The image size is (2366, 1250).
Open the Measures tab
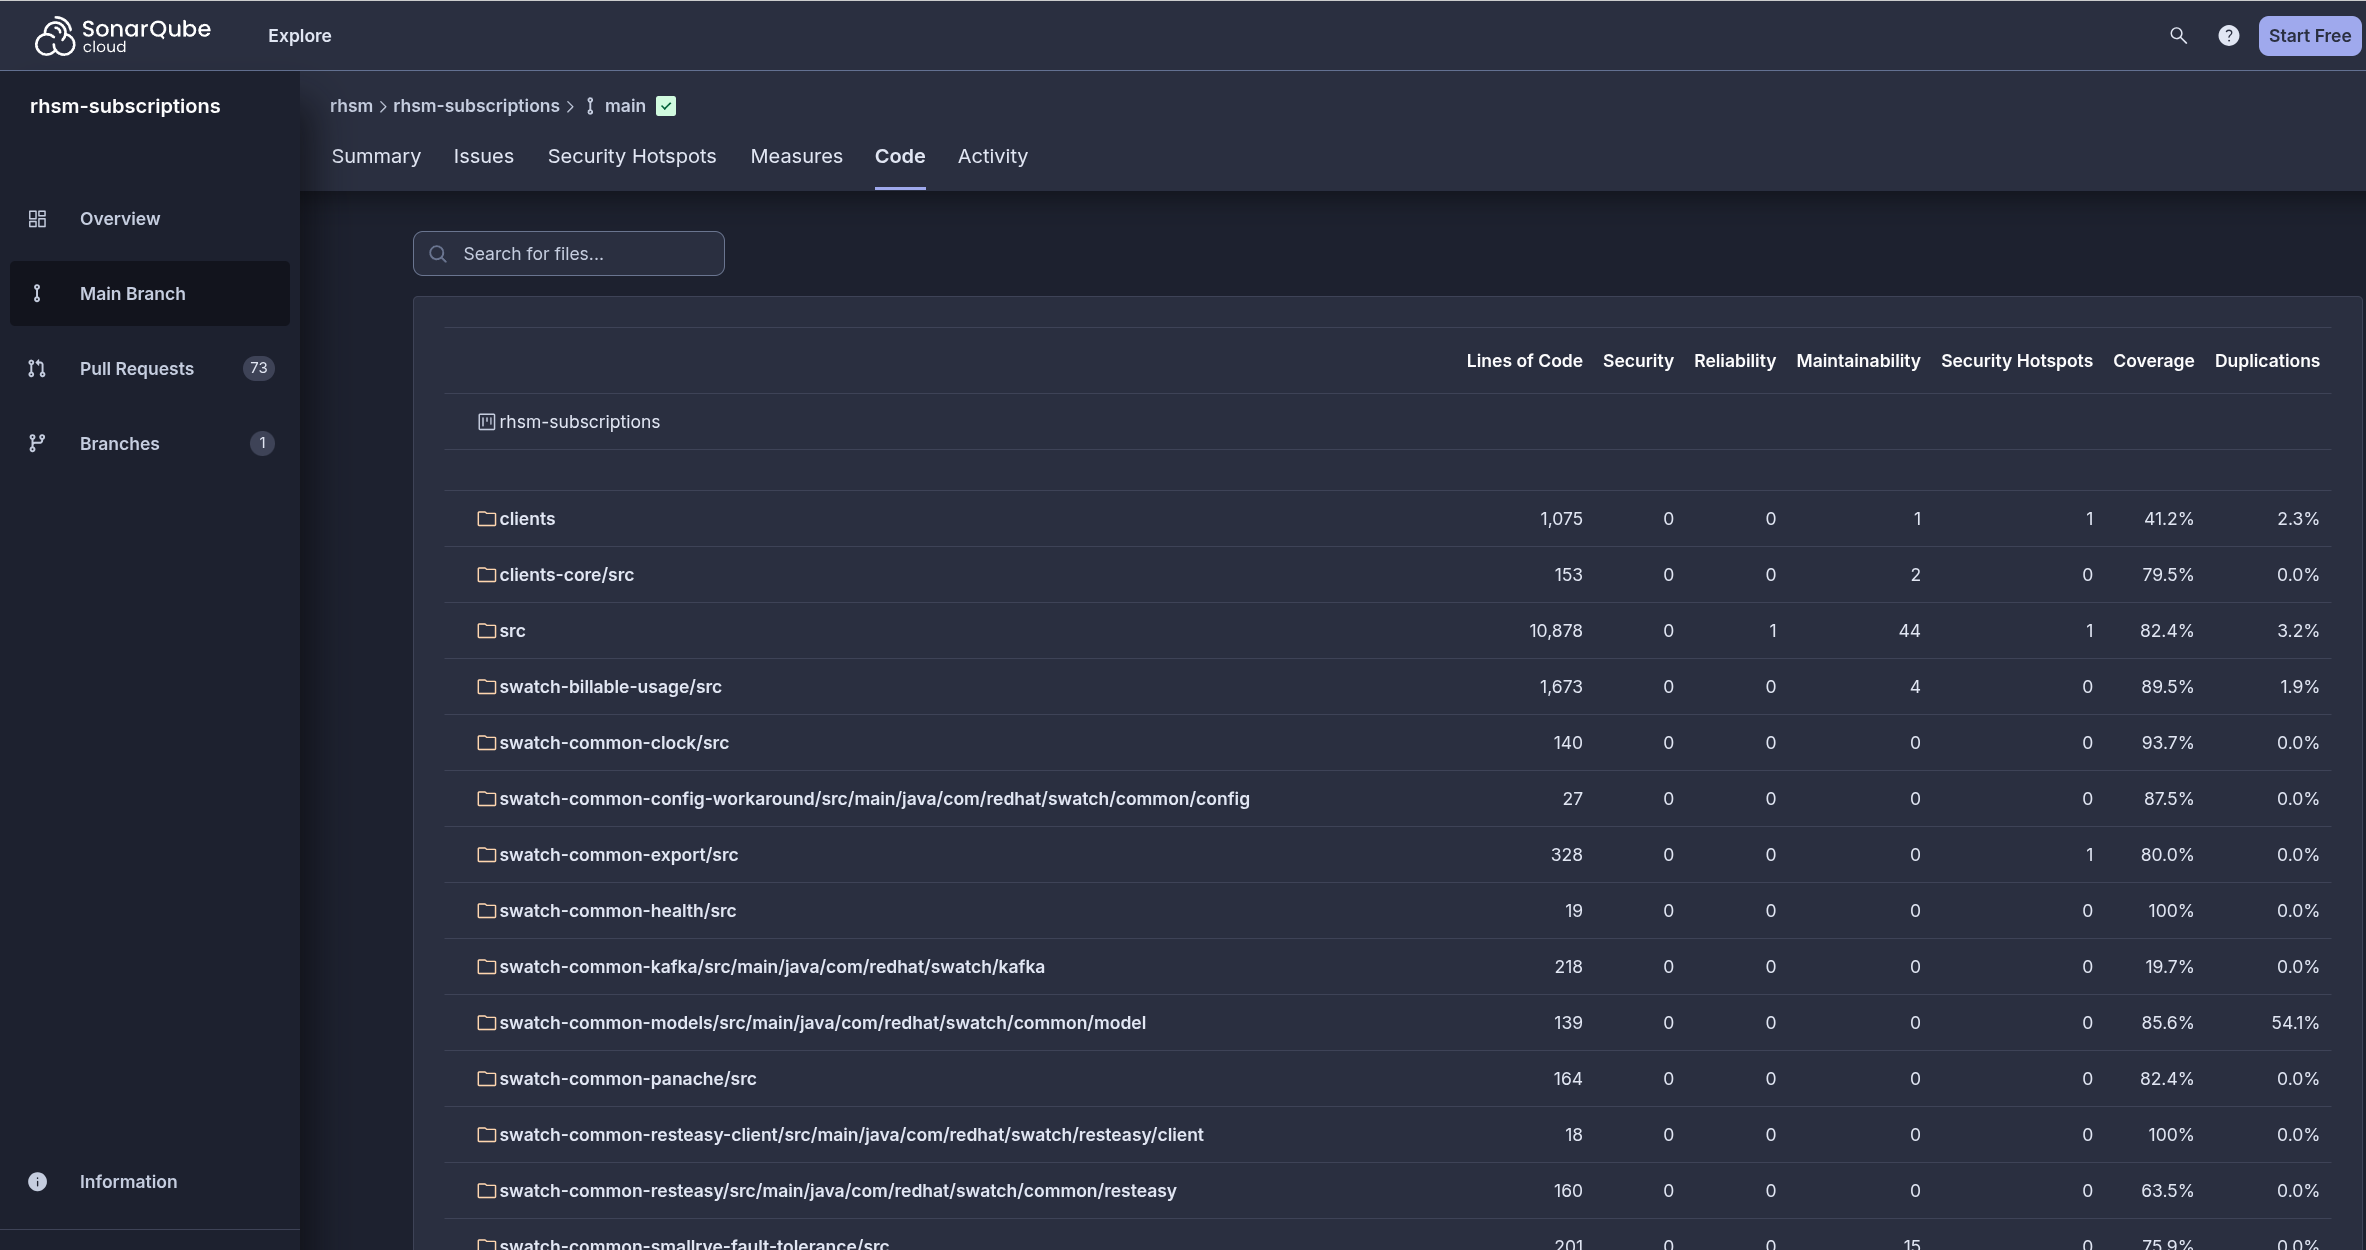tap(796, 156)
